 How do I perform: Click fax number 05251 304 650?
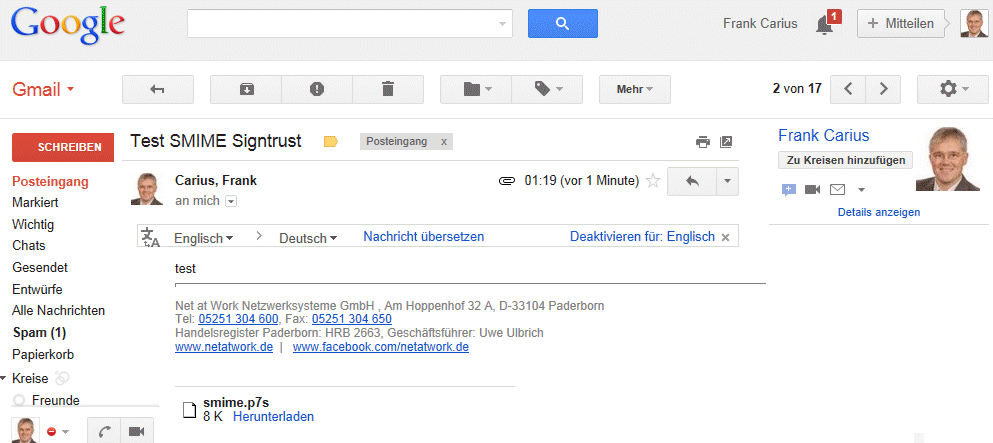coord(351,319)
